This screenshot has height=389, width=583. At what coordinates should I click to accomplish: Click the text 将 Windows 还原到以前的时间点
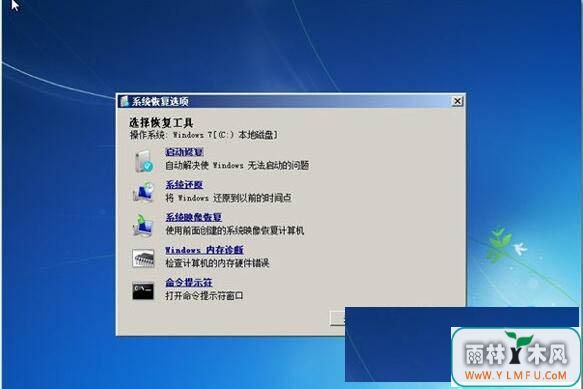tap(228, 198)
